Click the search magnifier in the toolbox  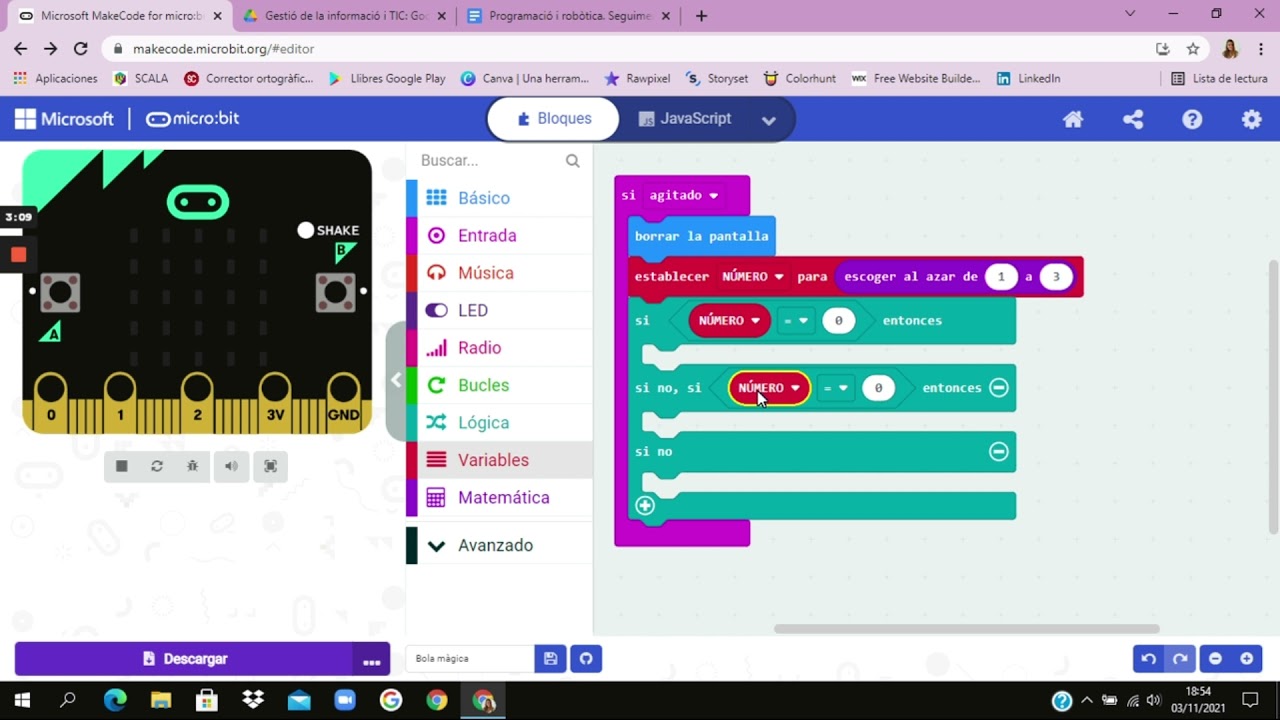(572, 160)
